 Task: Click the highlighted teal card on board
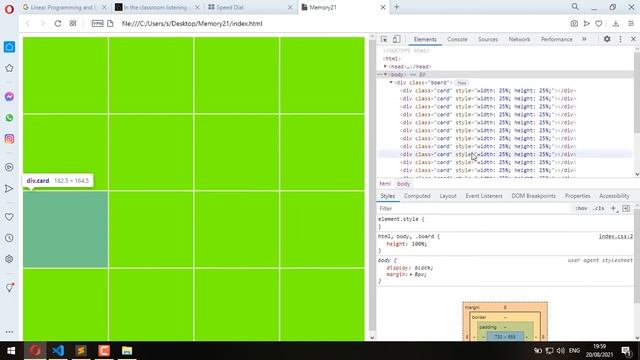point(66,229)
